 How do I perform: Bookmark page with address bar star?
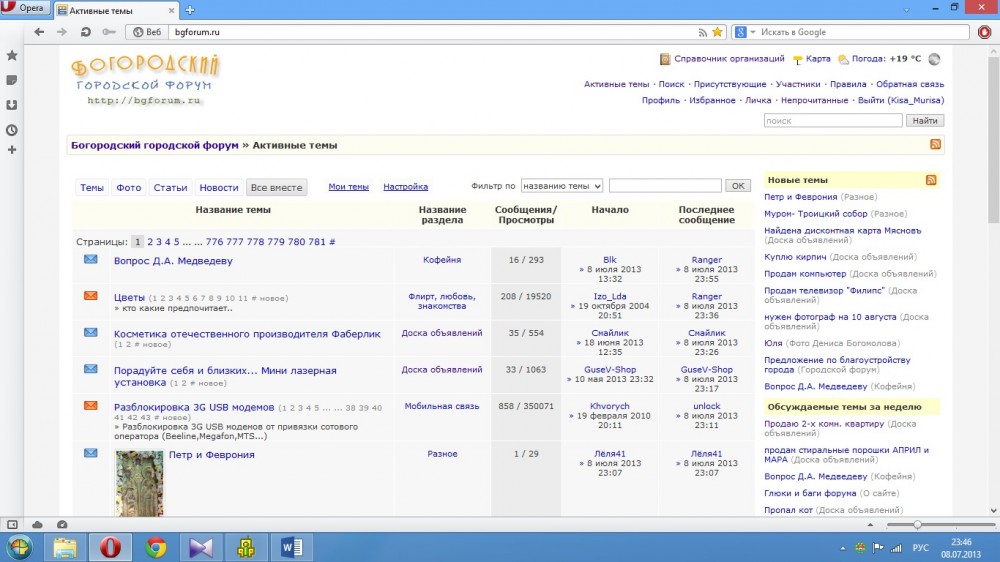tap(717, 32)
